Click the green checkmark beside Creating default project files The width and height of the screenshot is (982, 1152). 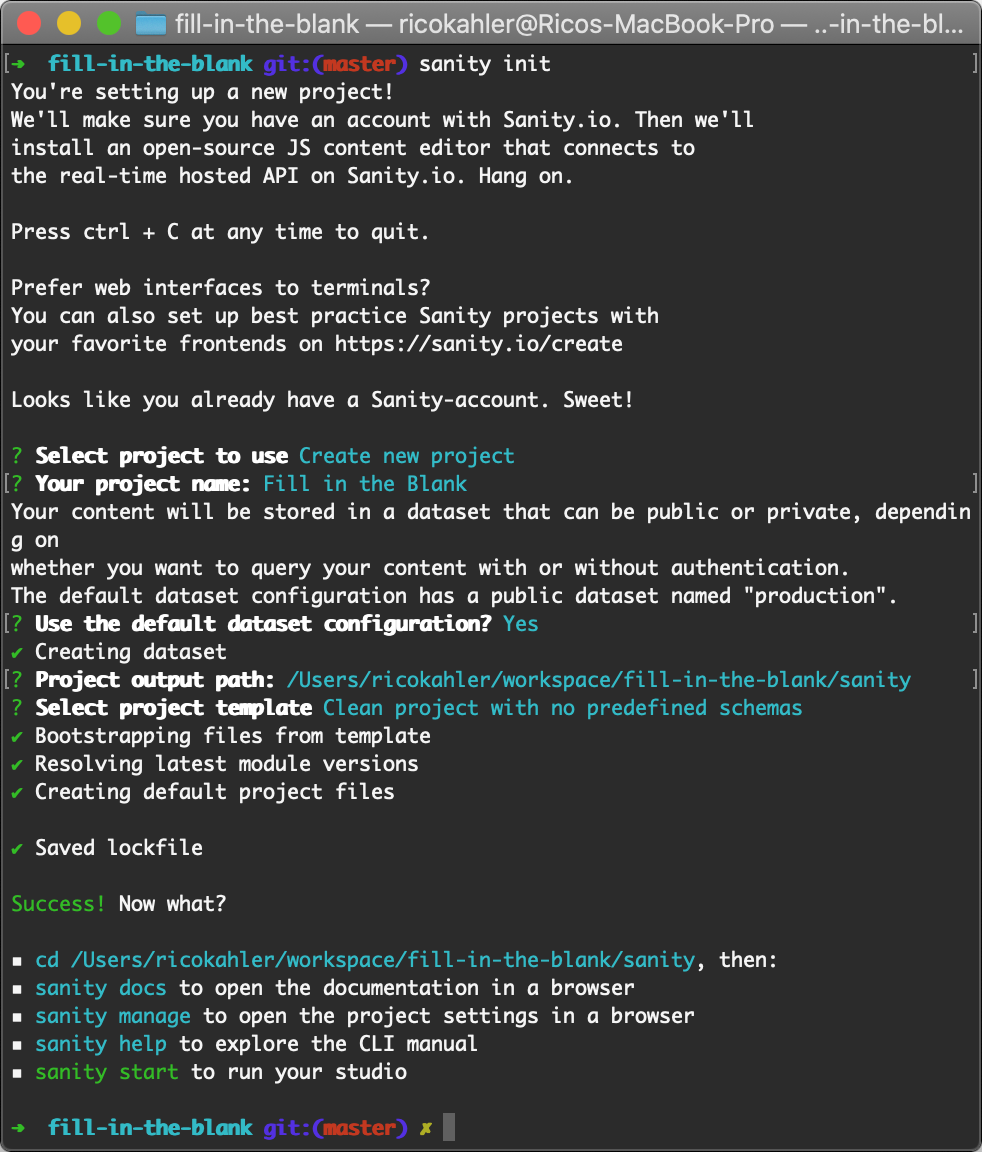click(x=17, y=791)
